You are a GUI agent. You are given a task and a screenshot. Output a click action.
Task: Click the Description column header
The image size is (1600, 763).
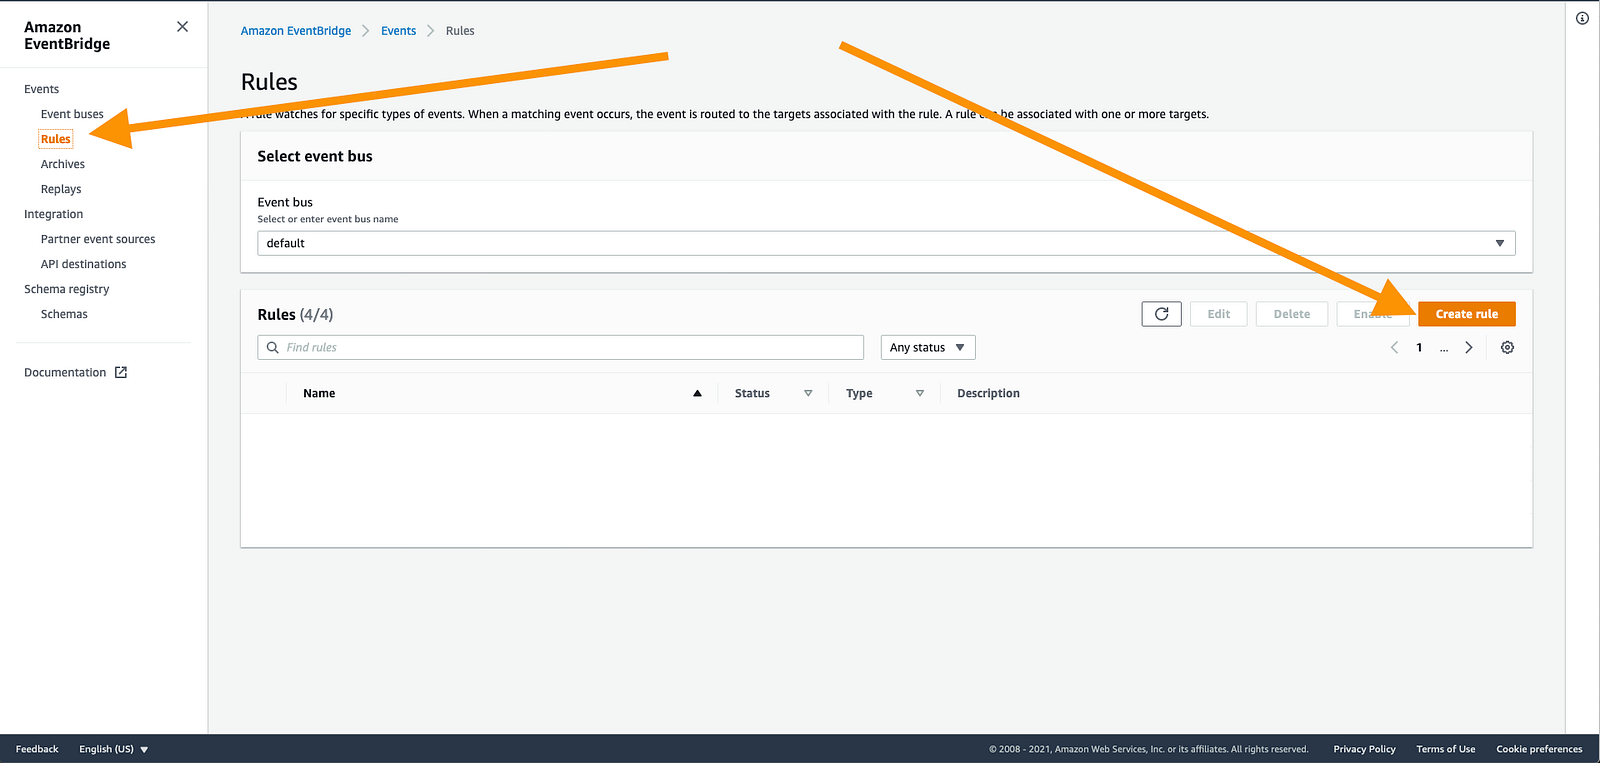(988, 394)
